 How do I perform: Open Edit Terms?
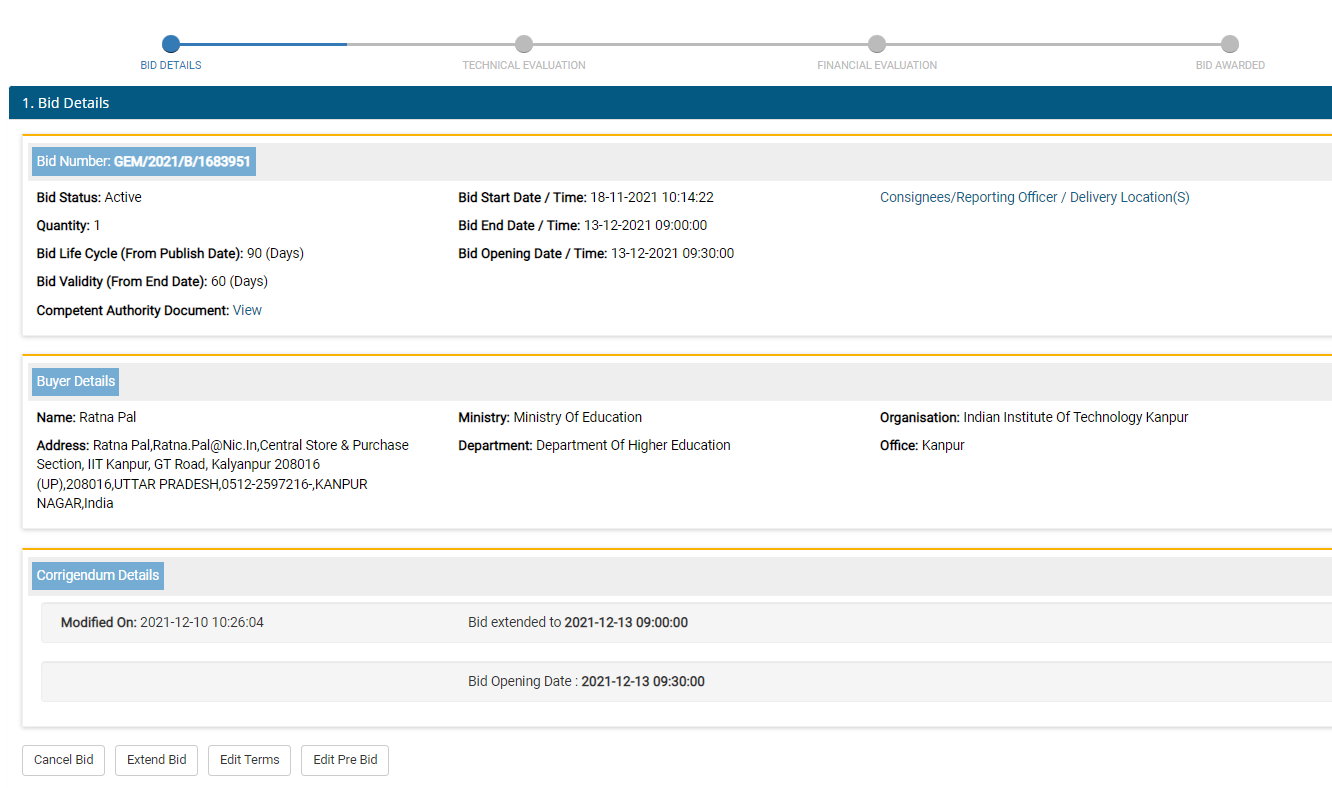pos(250,760)
